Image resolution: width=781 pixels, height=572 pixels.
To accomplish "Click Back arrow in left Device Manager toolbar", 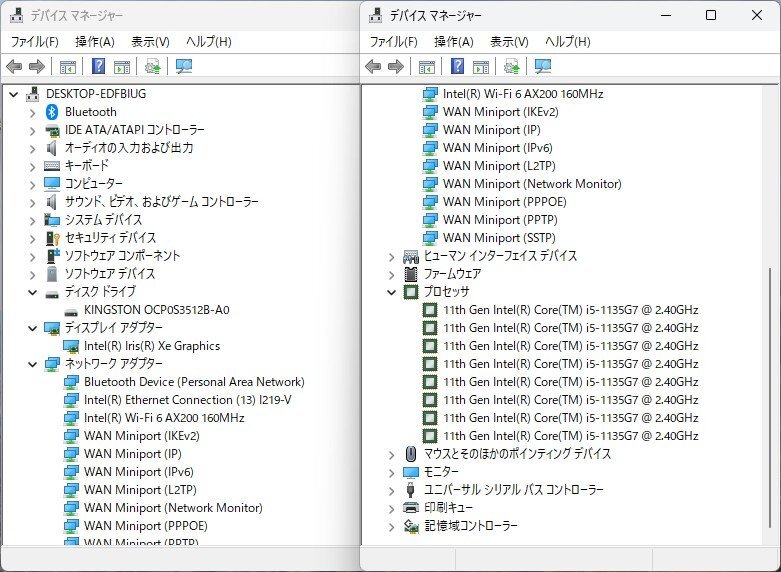I will pyautogui.click(x=14, y=66).
